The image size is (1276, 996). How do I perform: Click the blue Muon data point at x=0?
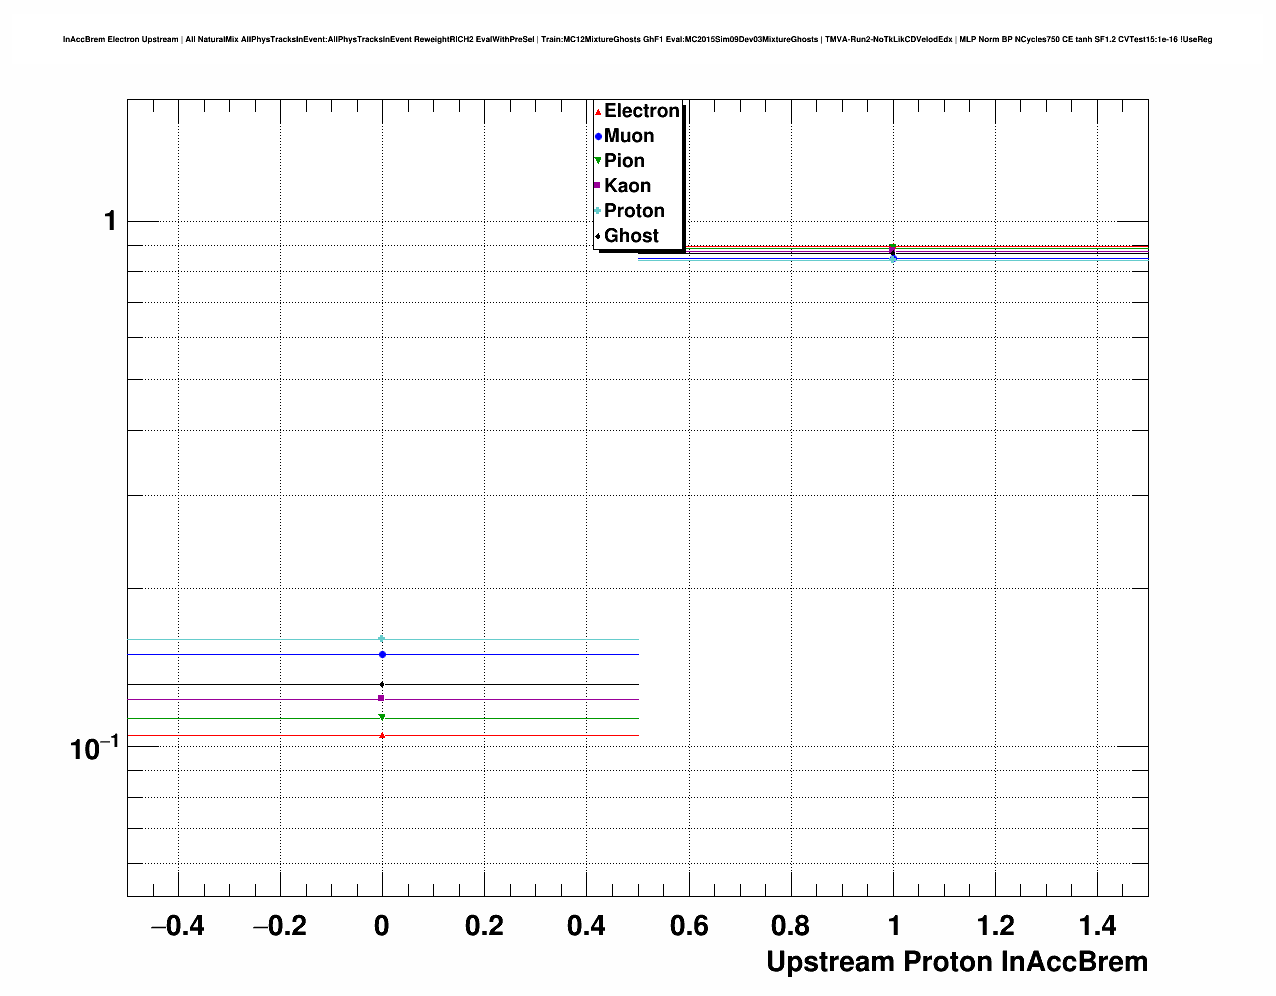click(382, 655)
